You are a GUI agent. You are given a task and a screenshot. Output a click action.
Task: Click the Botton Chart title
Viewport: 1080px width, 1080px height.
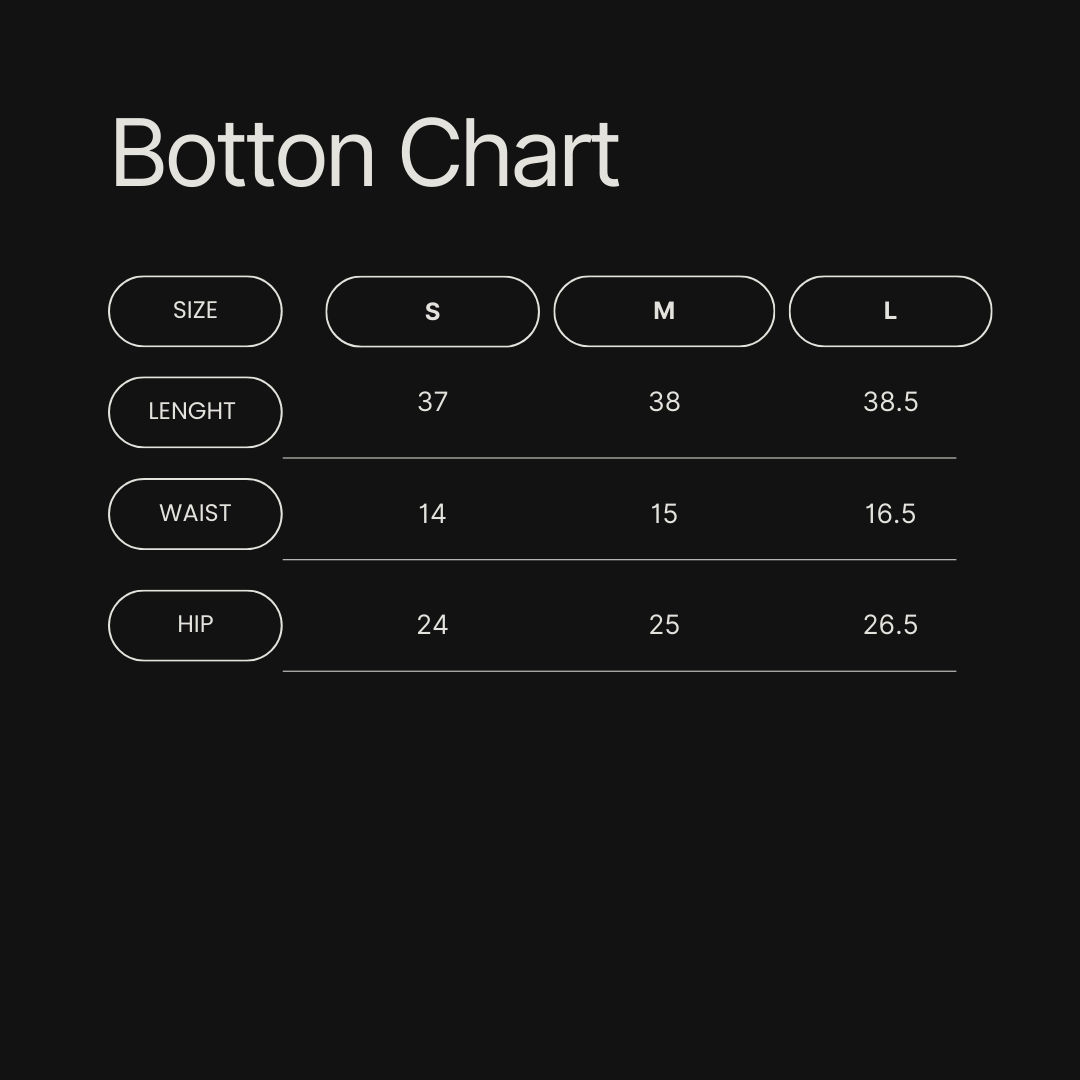pyautogui.click(x=365, y=153)
